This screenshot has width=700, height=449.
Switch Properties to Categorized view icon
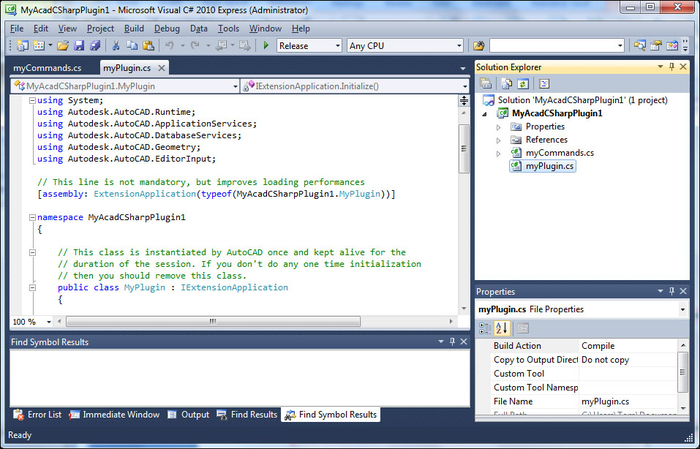click(485, 328)
